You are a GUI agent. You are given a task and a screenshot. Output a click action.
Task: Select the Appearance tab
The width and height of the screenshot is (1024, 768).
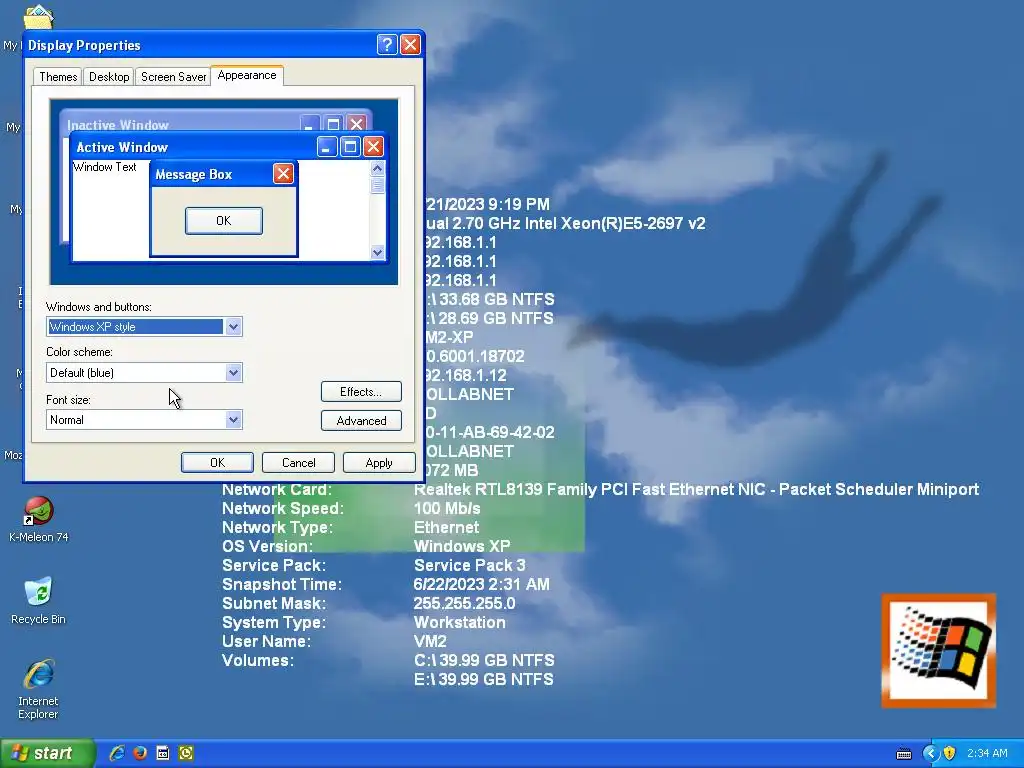[x=247, y=75]
